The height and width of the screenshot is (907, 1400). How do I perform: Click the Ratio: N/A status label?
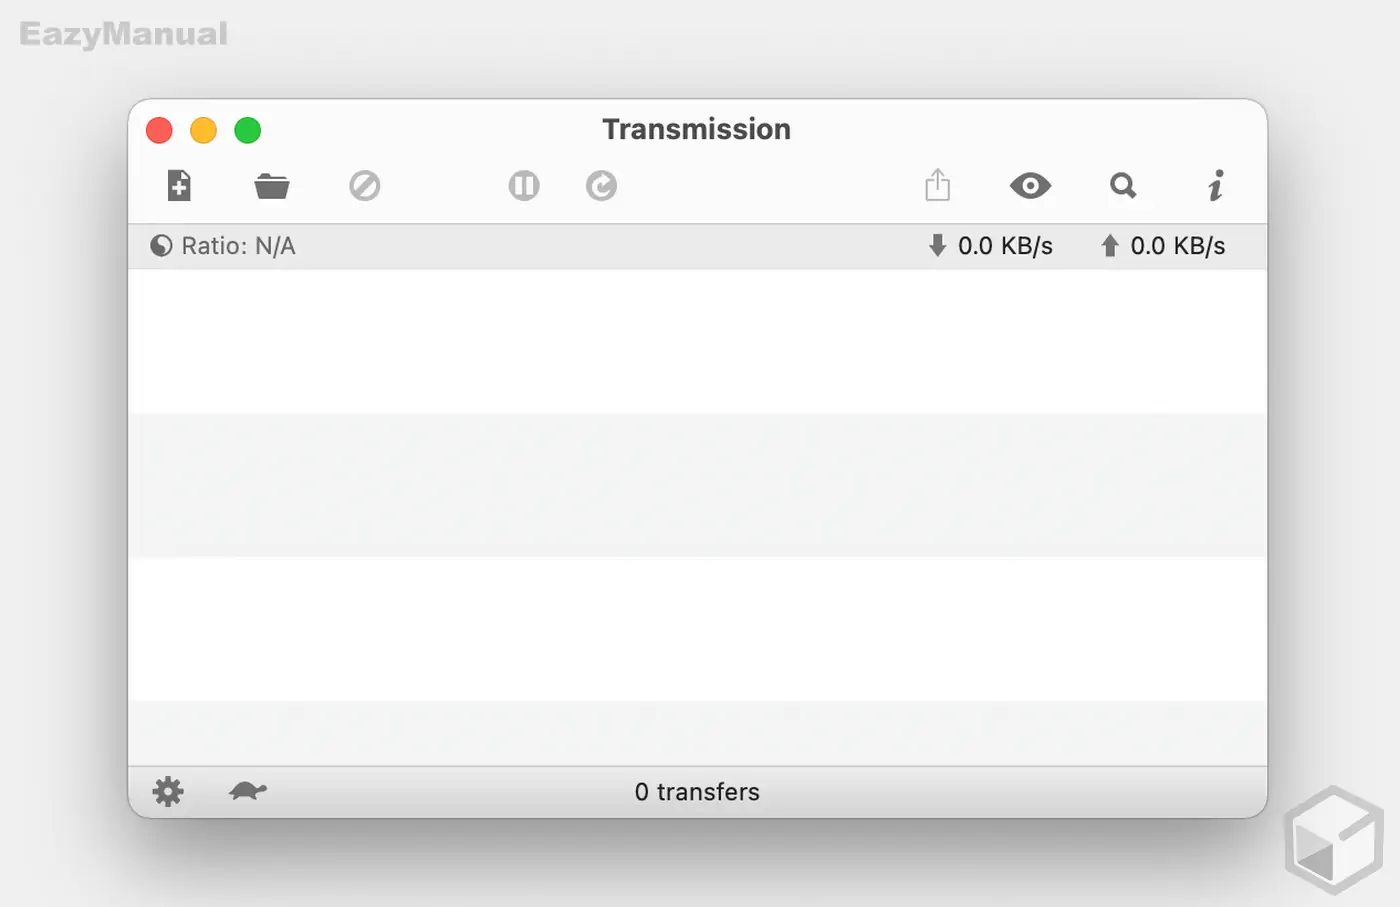tap(223, 246)
